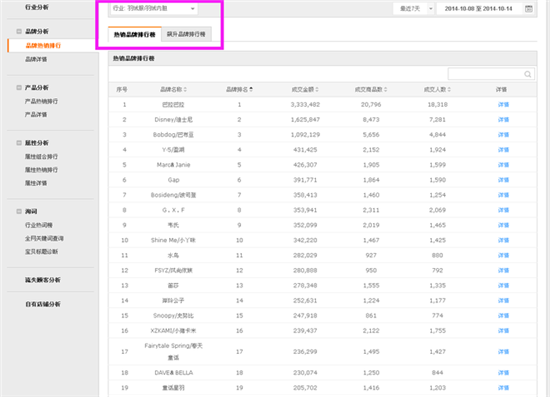Open the 行业 category dropdown
Screen dimensions: 550x397
[154, 8]
